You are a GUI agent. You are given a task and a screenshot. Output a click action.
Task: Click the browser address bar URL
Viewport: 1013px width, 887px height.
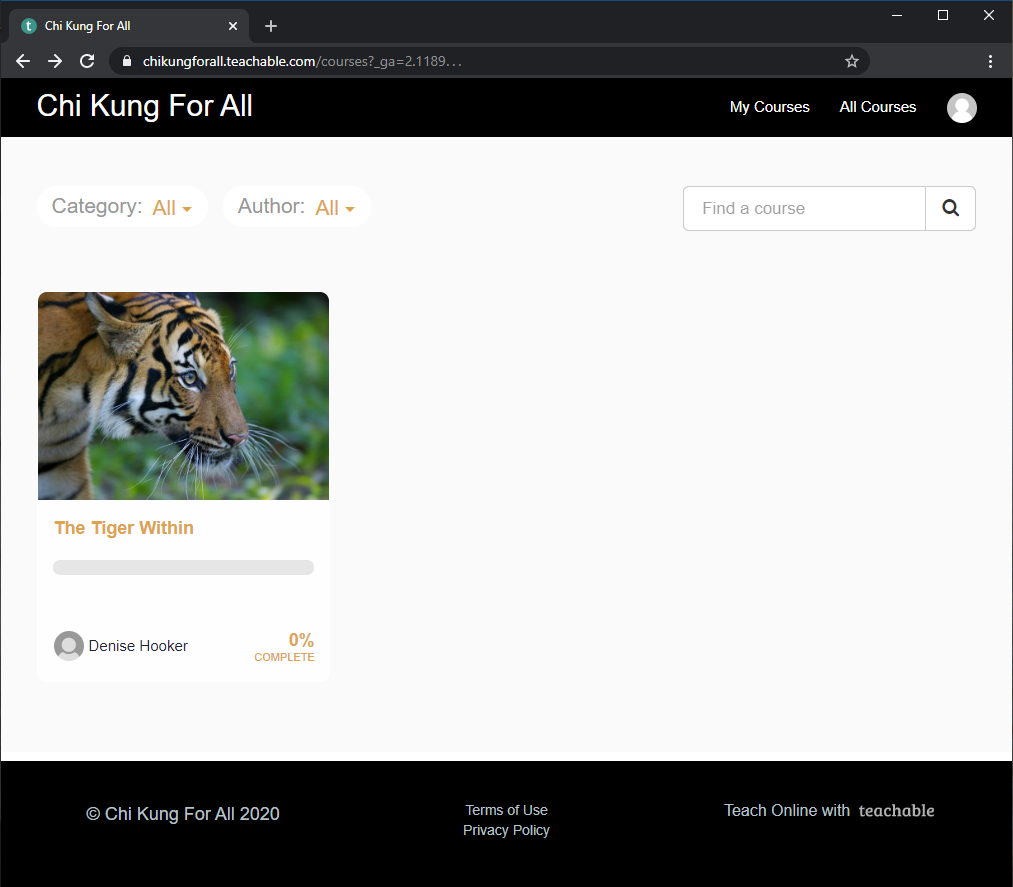(x=302, y=61)
